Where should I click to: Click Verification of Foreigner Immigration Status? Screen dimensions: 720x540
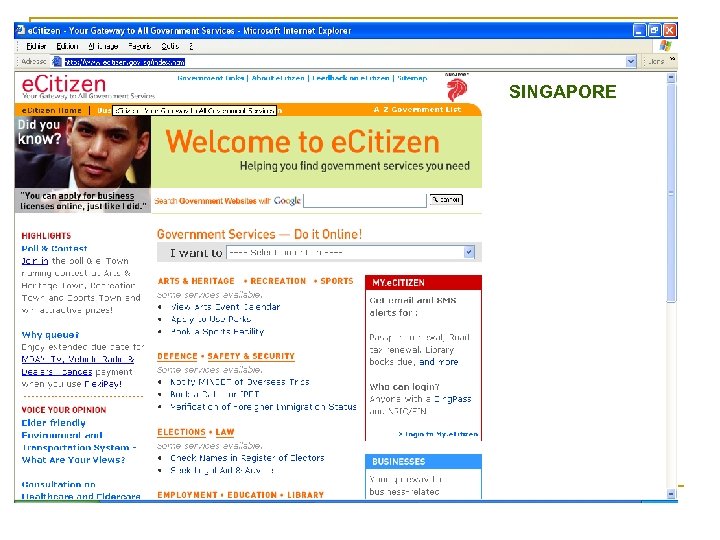[263, 407]
